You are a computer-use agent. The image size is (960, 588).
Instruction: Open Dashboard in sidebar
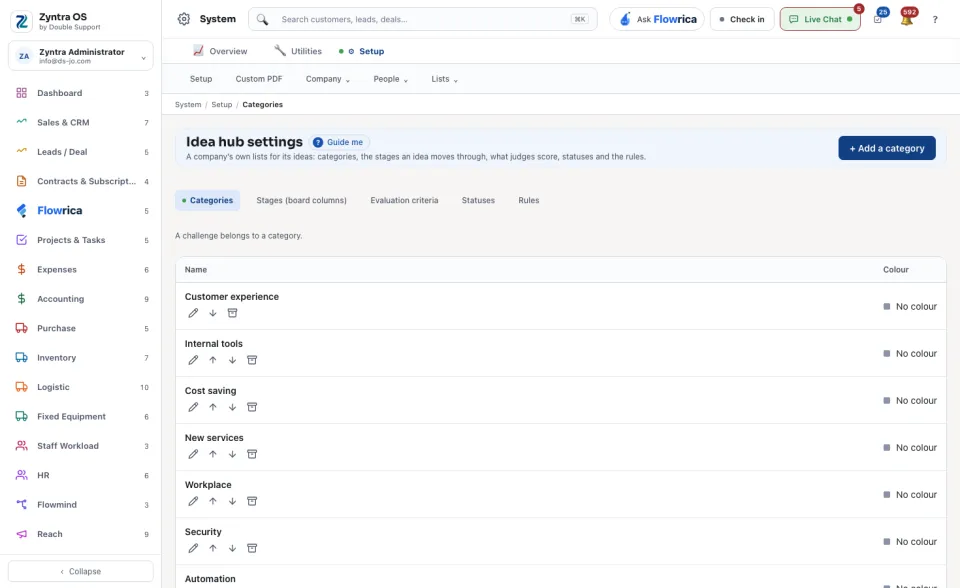click(81, 93)
